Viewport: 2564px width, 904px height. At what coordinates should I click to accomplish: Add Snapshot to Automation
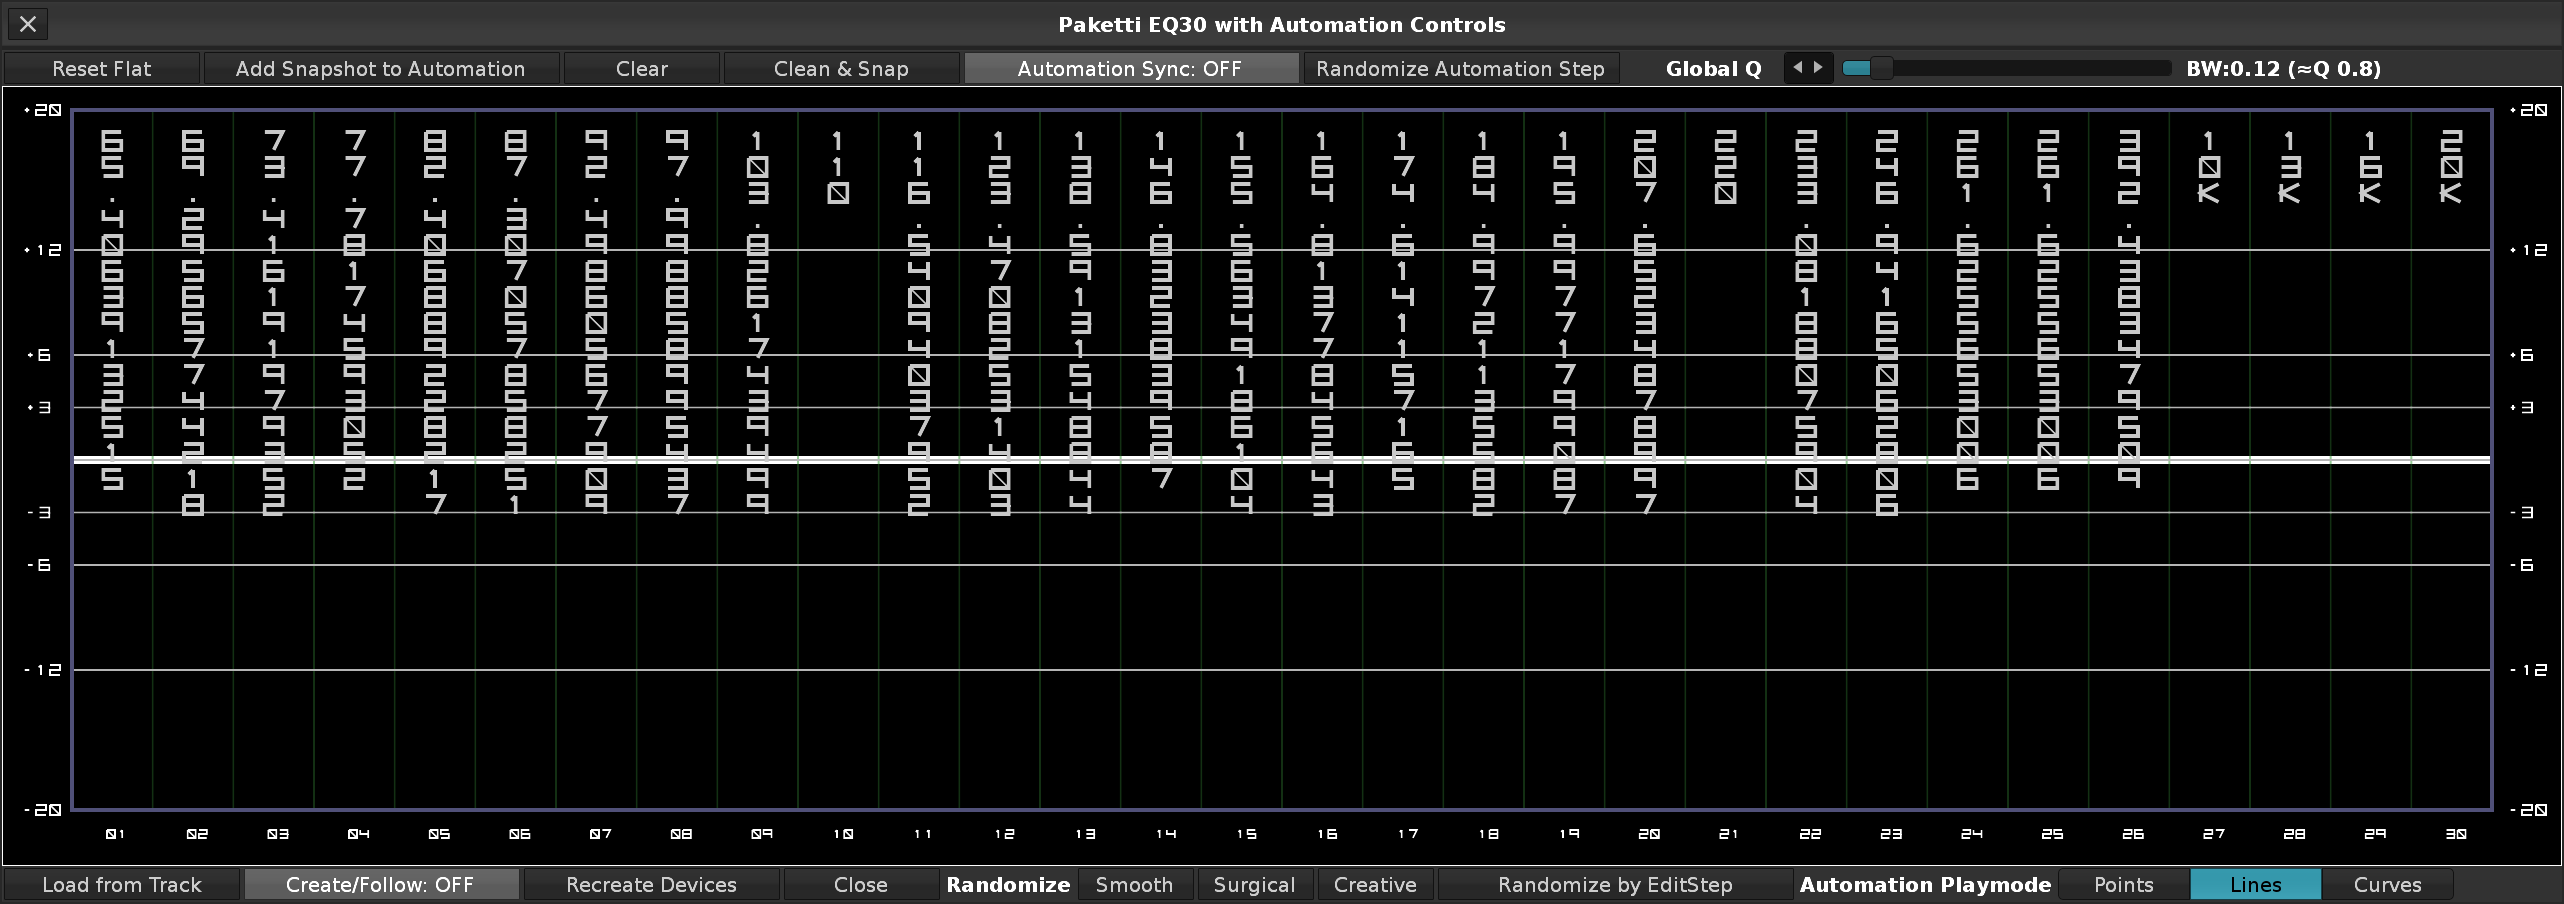click(x=380, y=69)
